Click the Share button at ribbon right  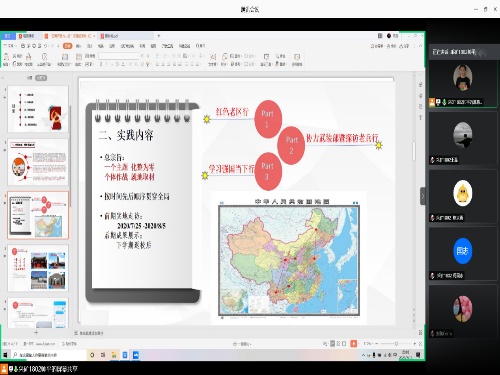pyautogui.click(x=404, y=46)
